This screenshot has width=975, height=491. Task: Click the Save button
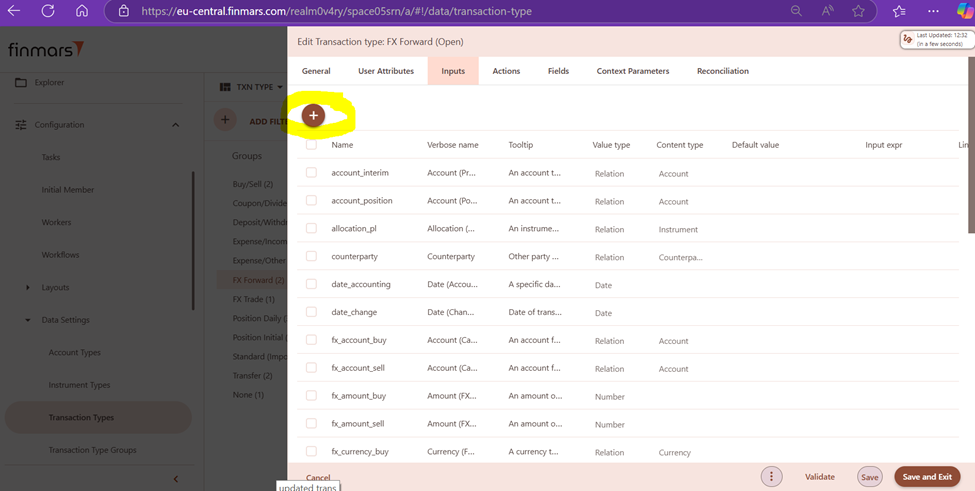pos(869,477)
